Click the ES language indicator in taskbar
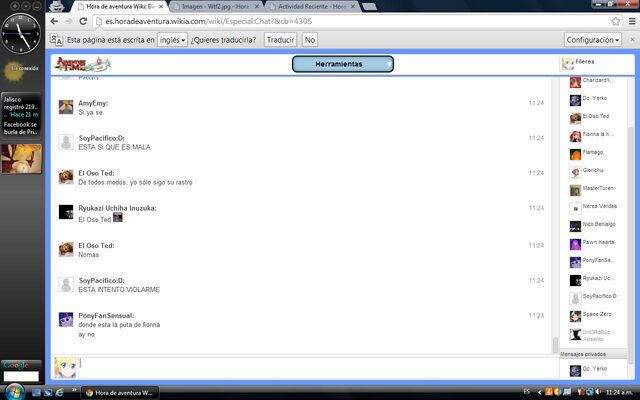The image size is (640, 400). coord(527,391)
